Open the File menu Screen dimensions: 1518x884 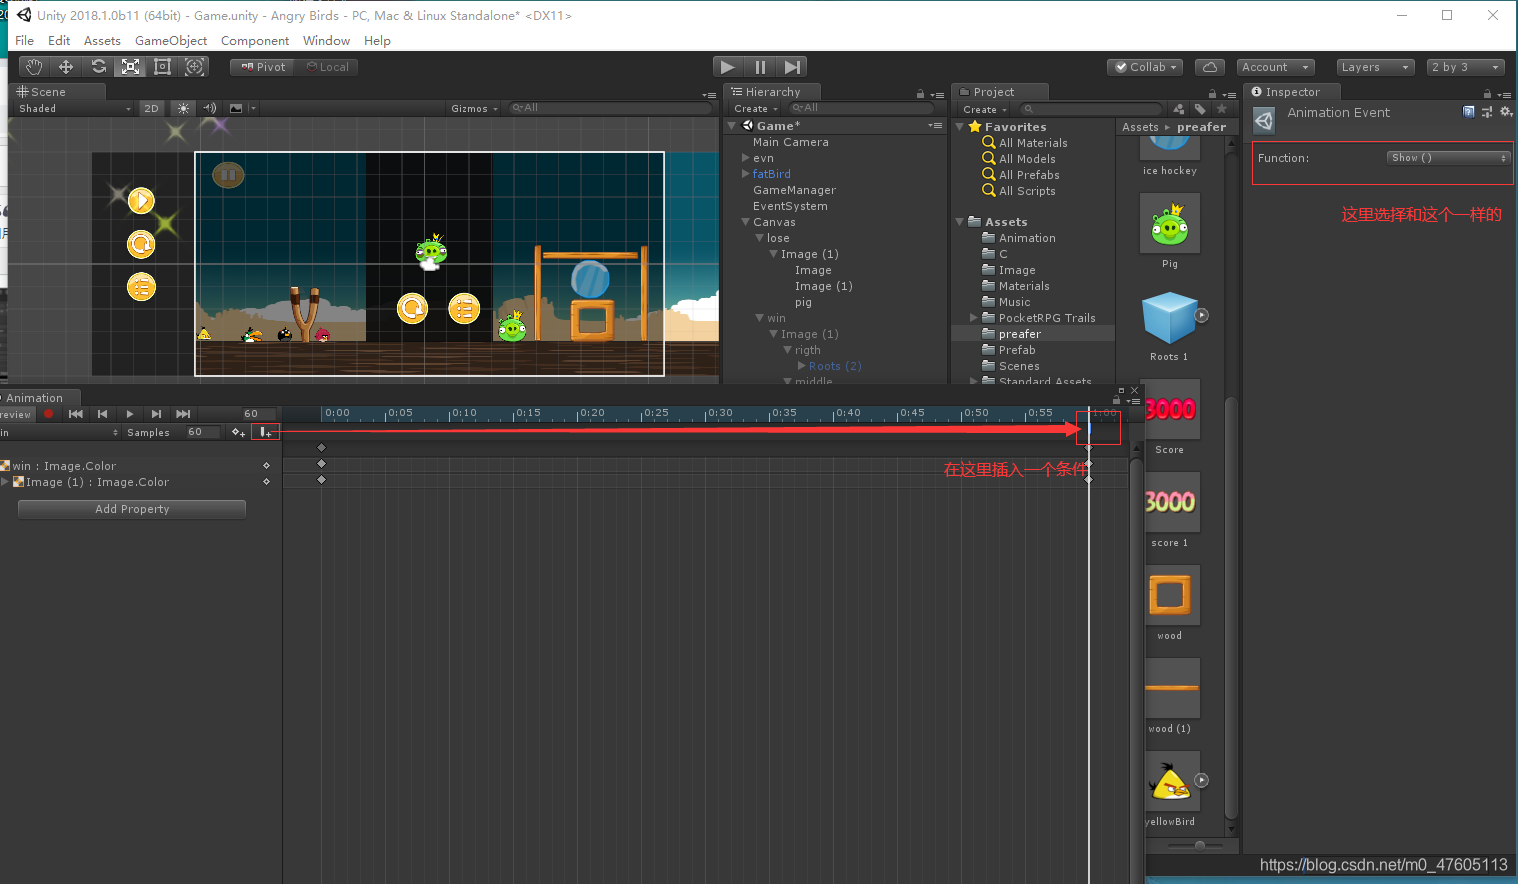point(25,41)
